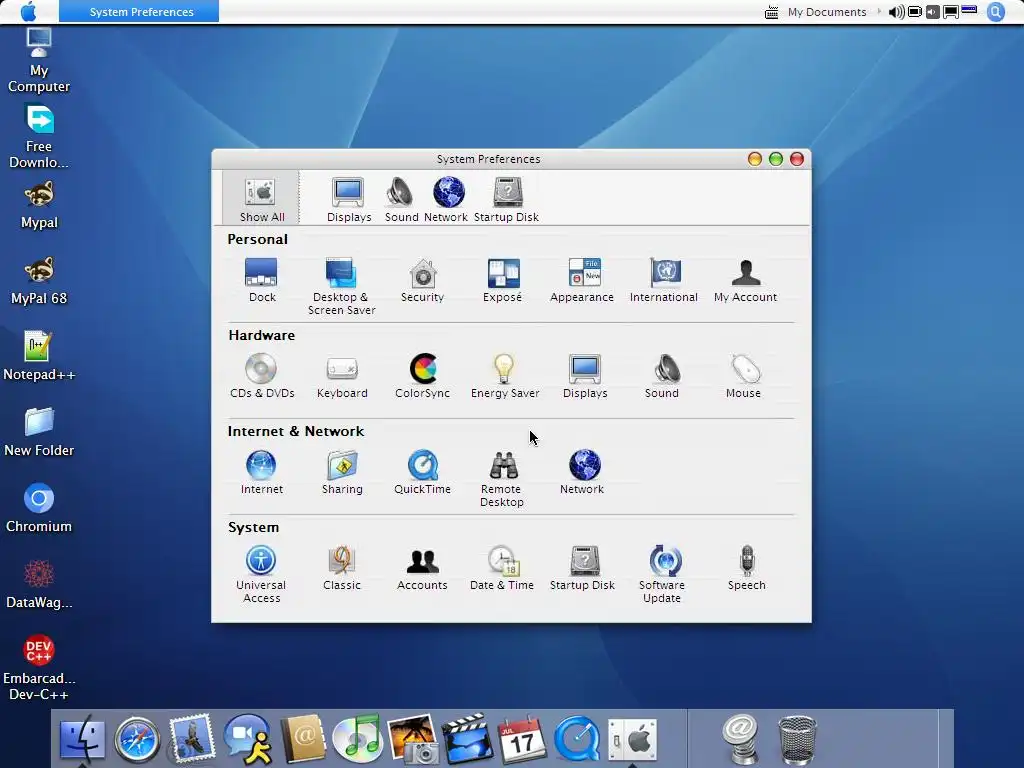Open Network in Internet & Network section
The image size is (1024, 768).
(x=583, y=472)
